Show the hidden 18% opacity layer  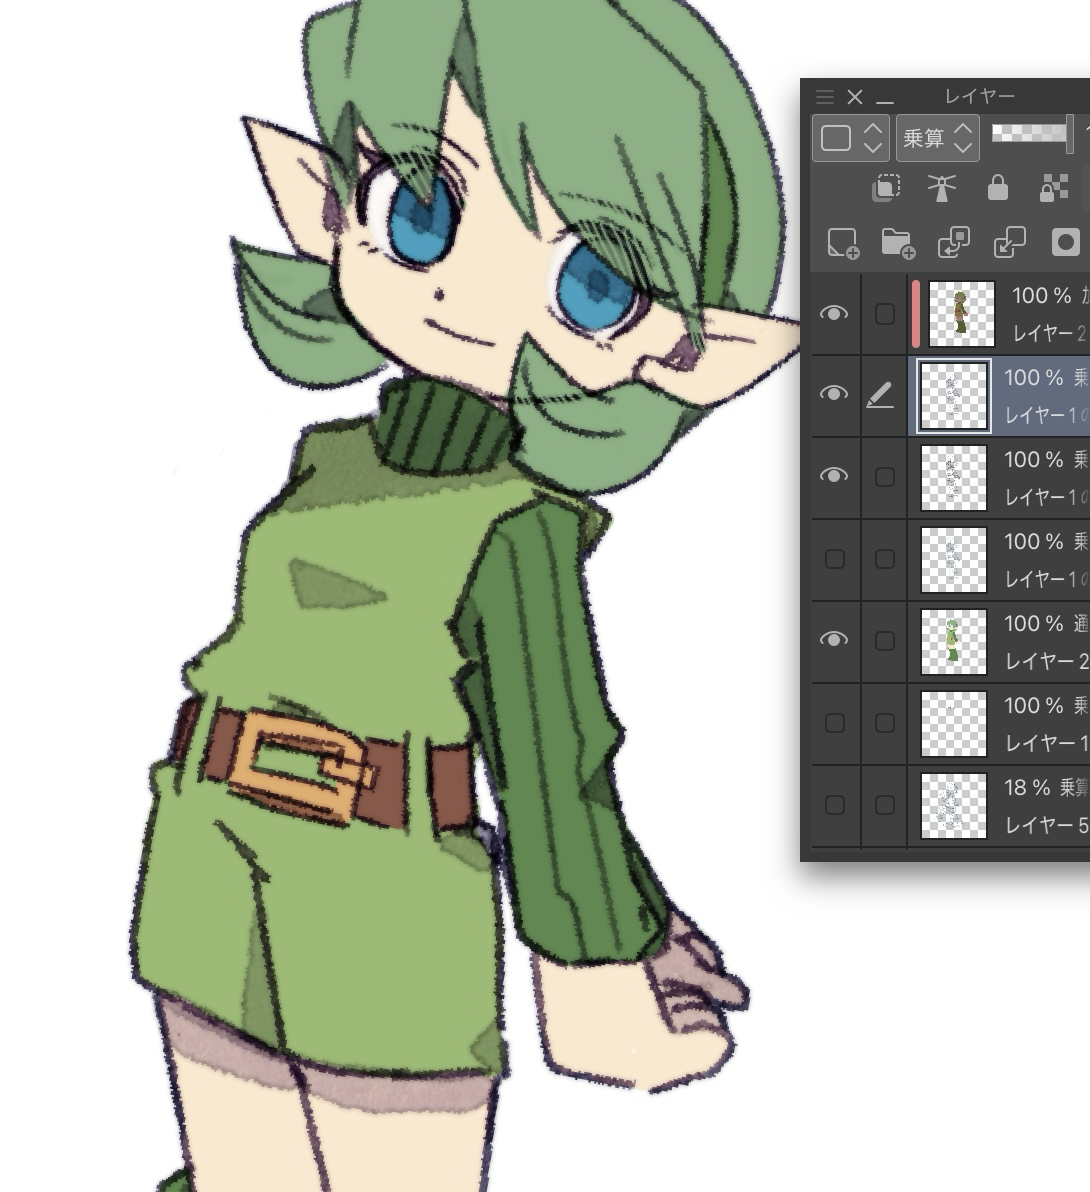point(834,805)
